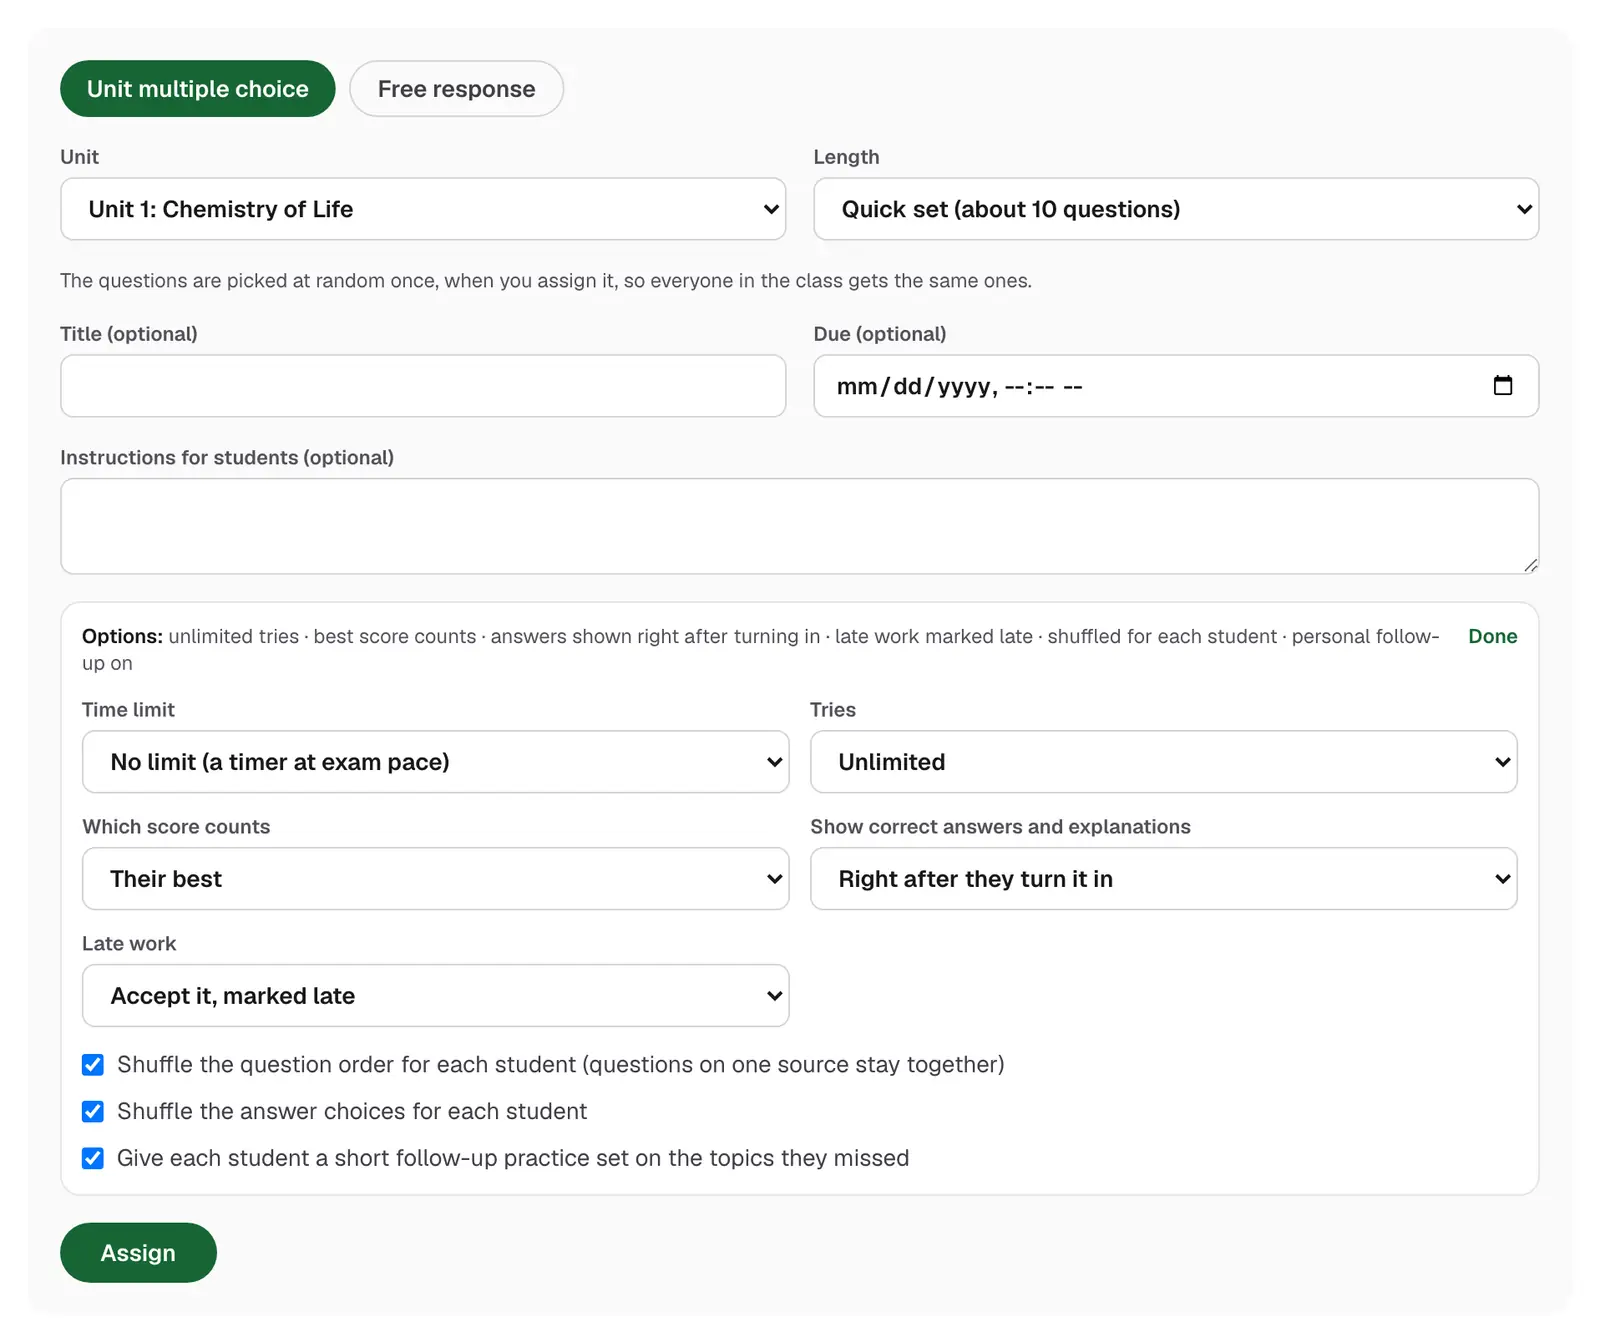Open the Which score counts dropdown

(435, 879)
